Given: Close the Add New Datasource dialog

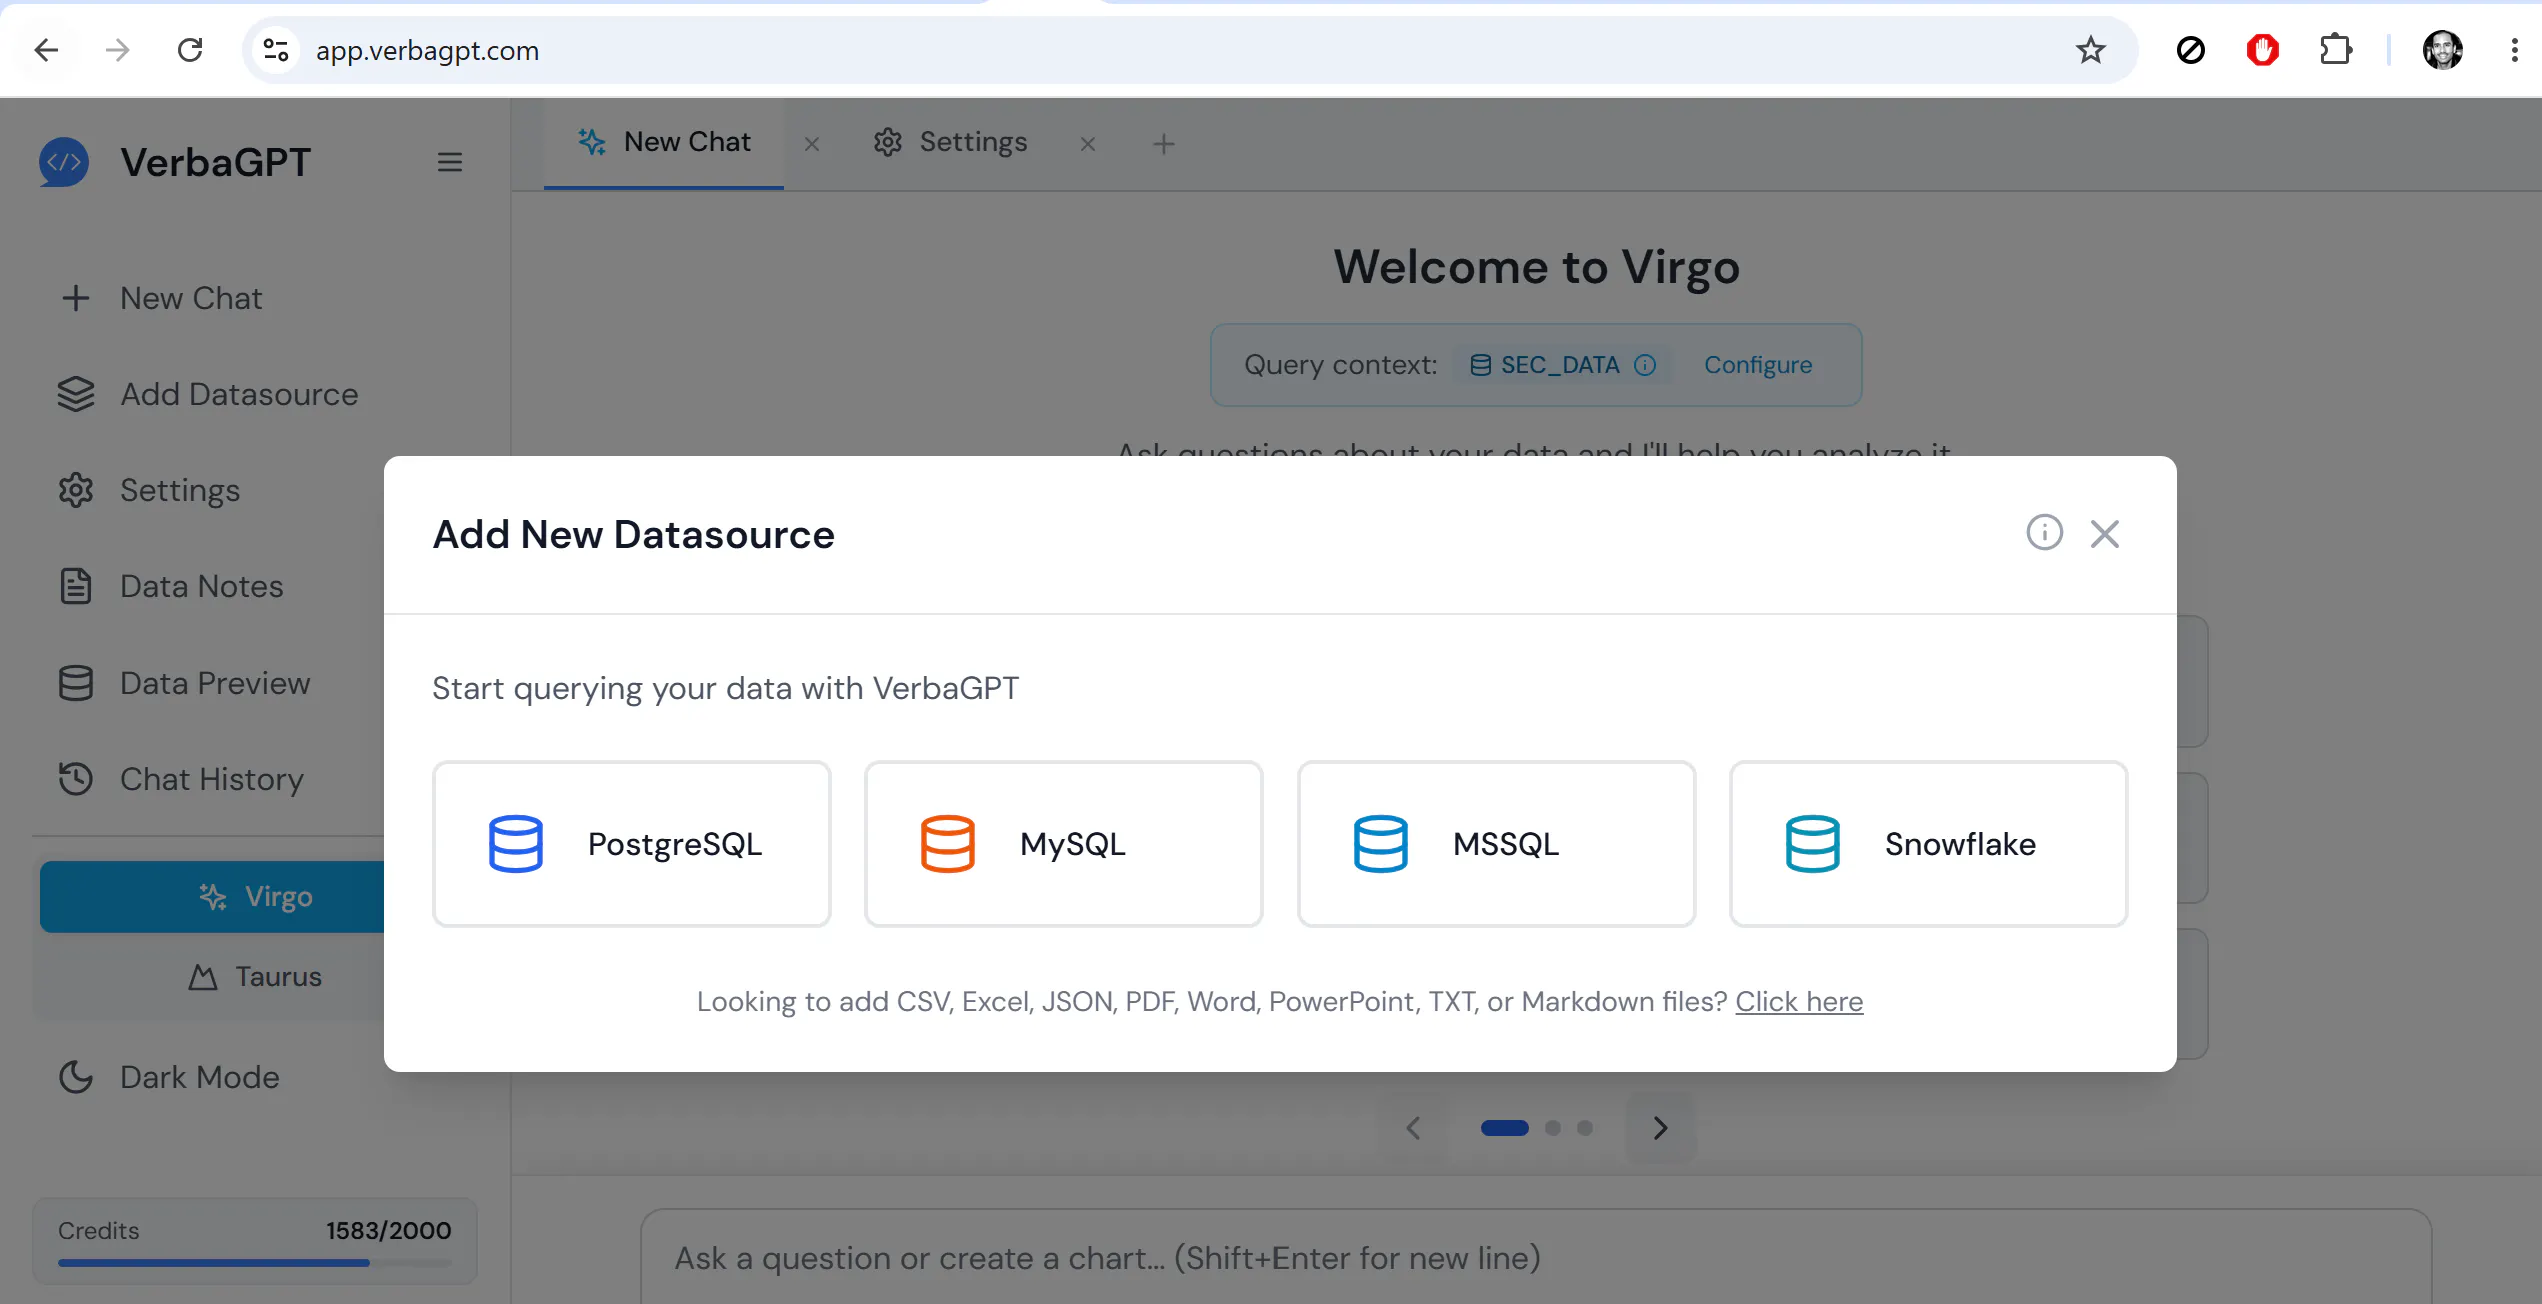Looking at the screenshot, I should (x=2105, y=534).
